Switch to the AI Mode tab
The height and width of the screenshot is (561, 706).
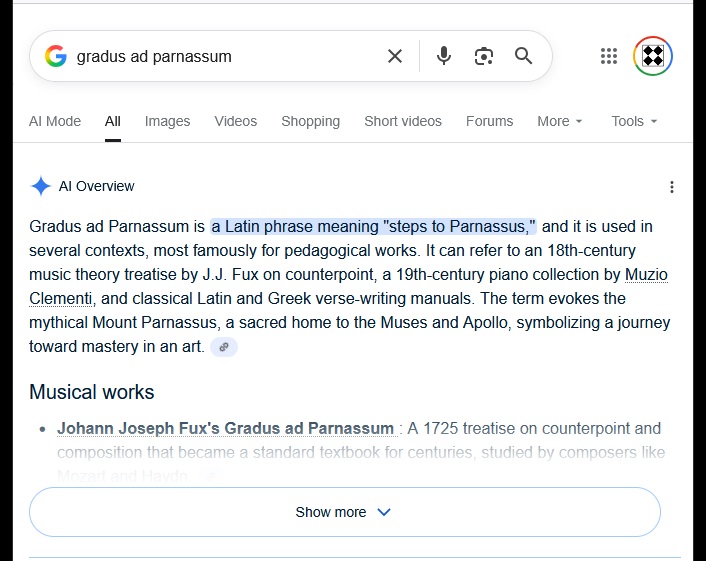pyautogui.click(x=55, y=121)
